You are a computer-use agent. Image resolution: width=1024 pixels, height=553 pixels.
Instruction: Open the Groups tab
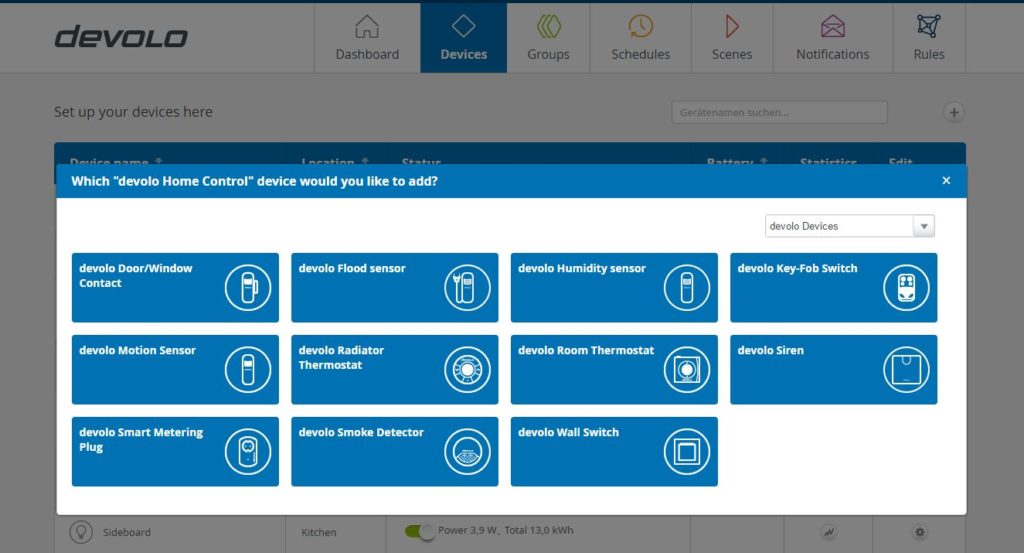pos(548,38)
